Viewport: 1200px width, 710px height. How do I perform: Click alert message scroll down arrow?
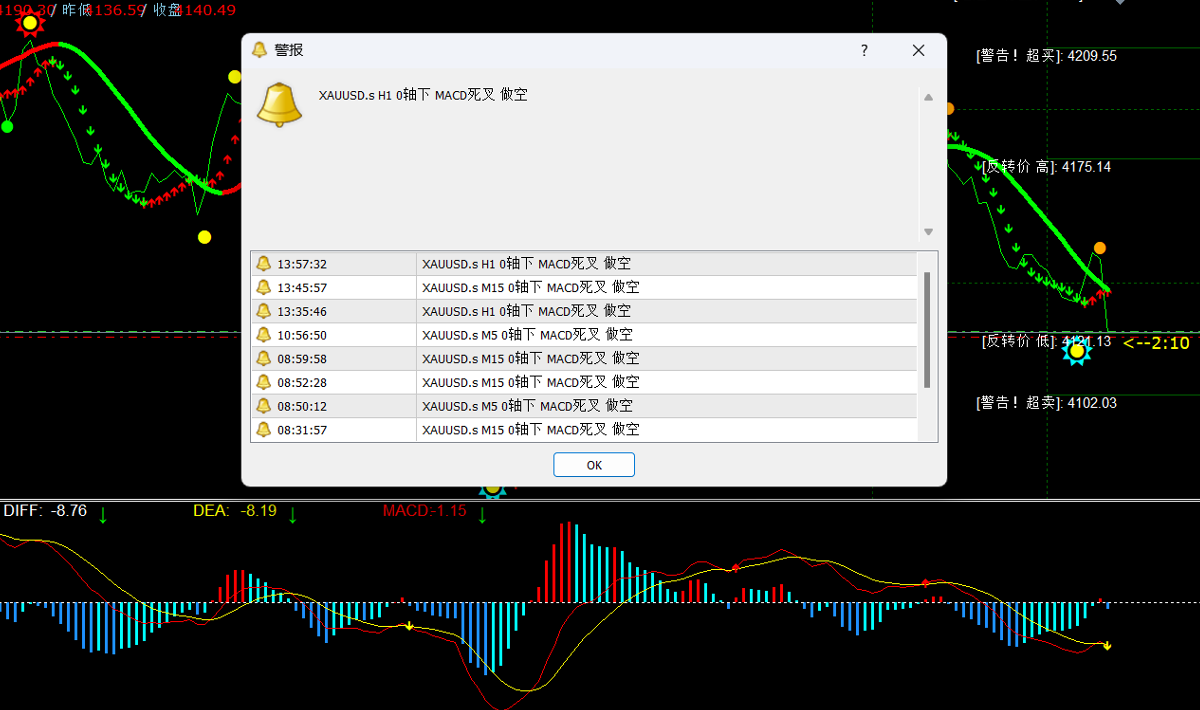click(x=928, y=231)
